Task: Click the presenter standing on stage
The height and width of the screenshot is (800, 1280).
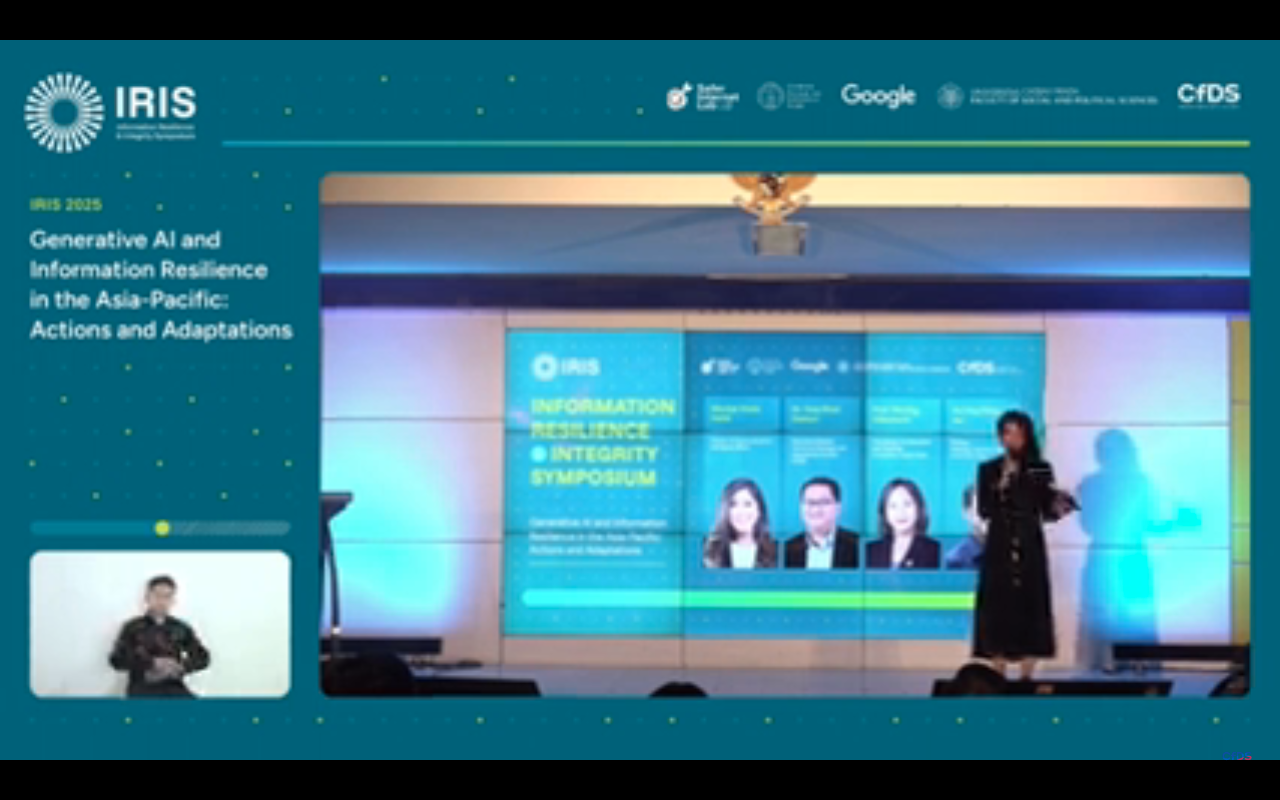Action: coord(1015,540)
